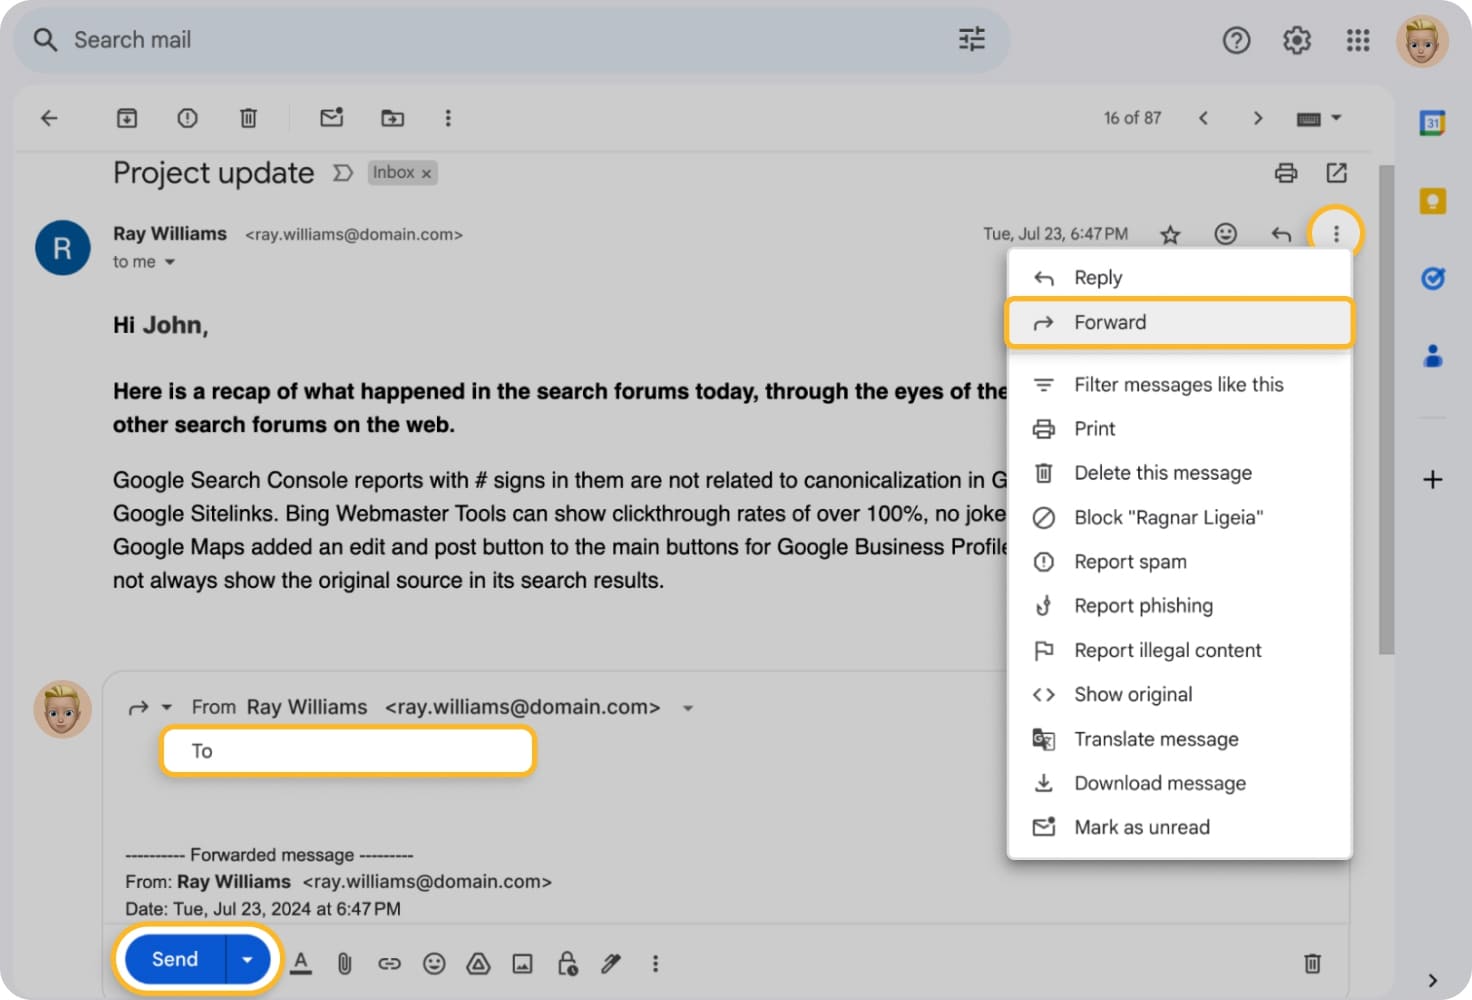Remove the Inbox label
The image size is (1472, 1000).
point(426,173)
